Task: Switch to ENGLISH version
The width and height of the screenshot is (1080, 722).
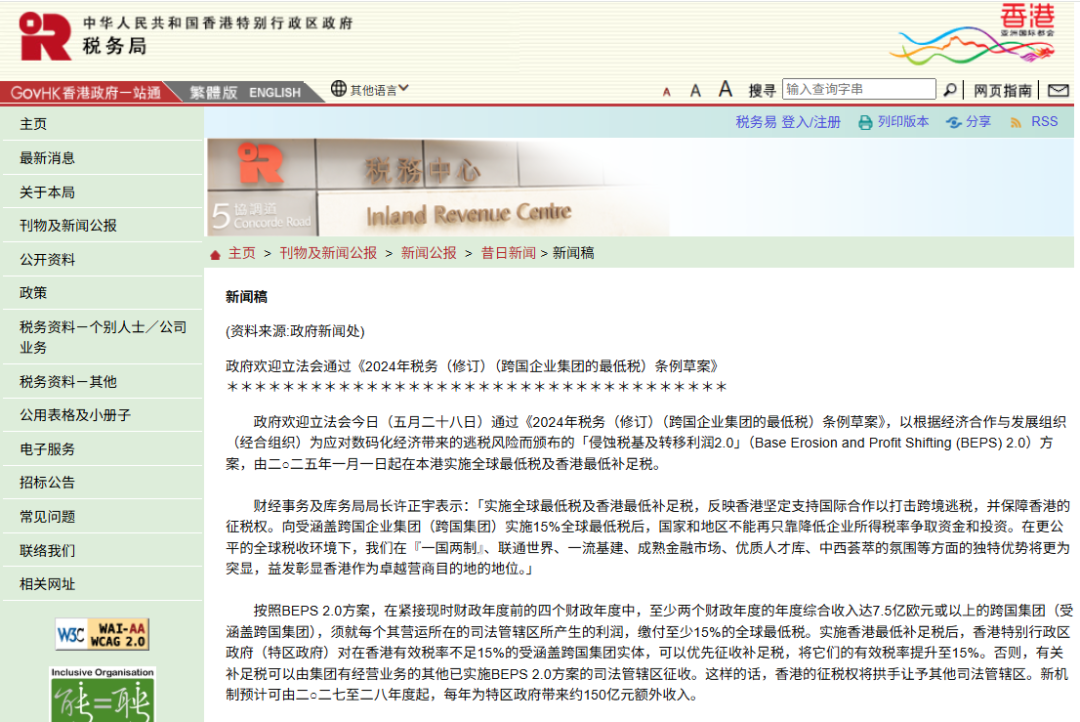Action: (x=275, y=92)
